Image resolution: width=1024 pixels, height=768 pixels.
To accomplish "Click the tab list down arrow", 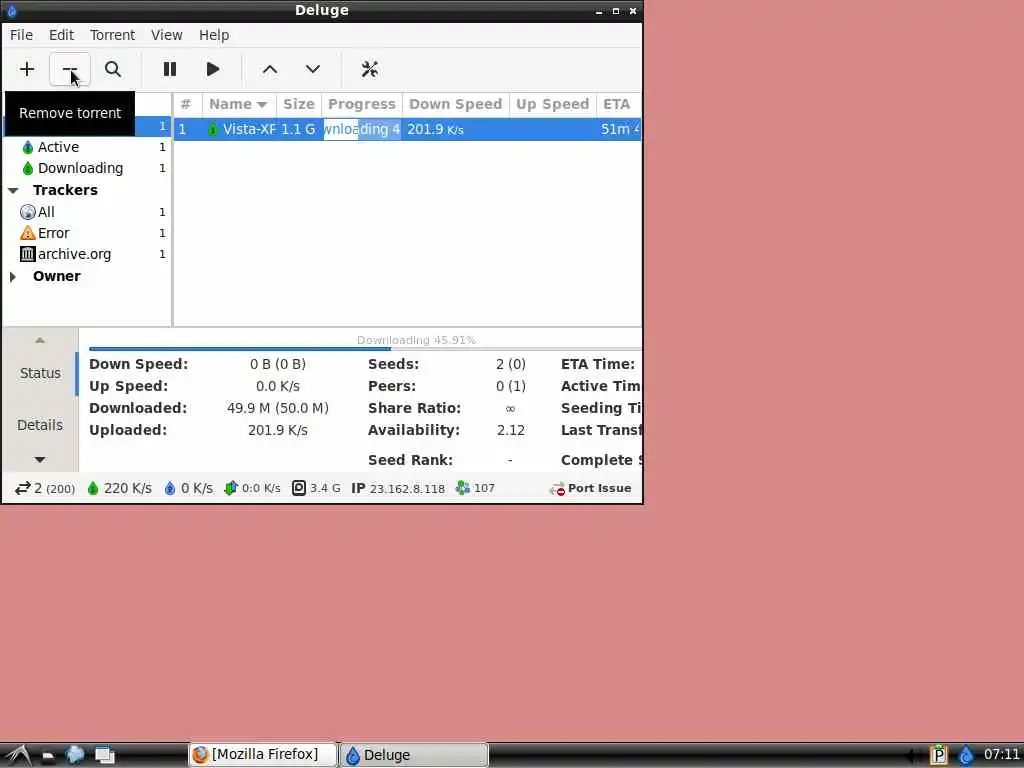I will (40, 460).
